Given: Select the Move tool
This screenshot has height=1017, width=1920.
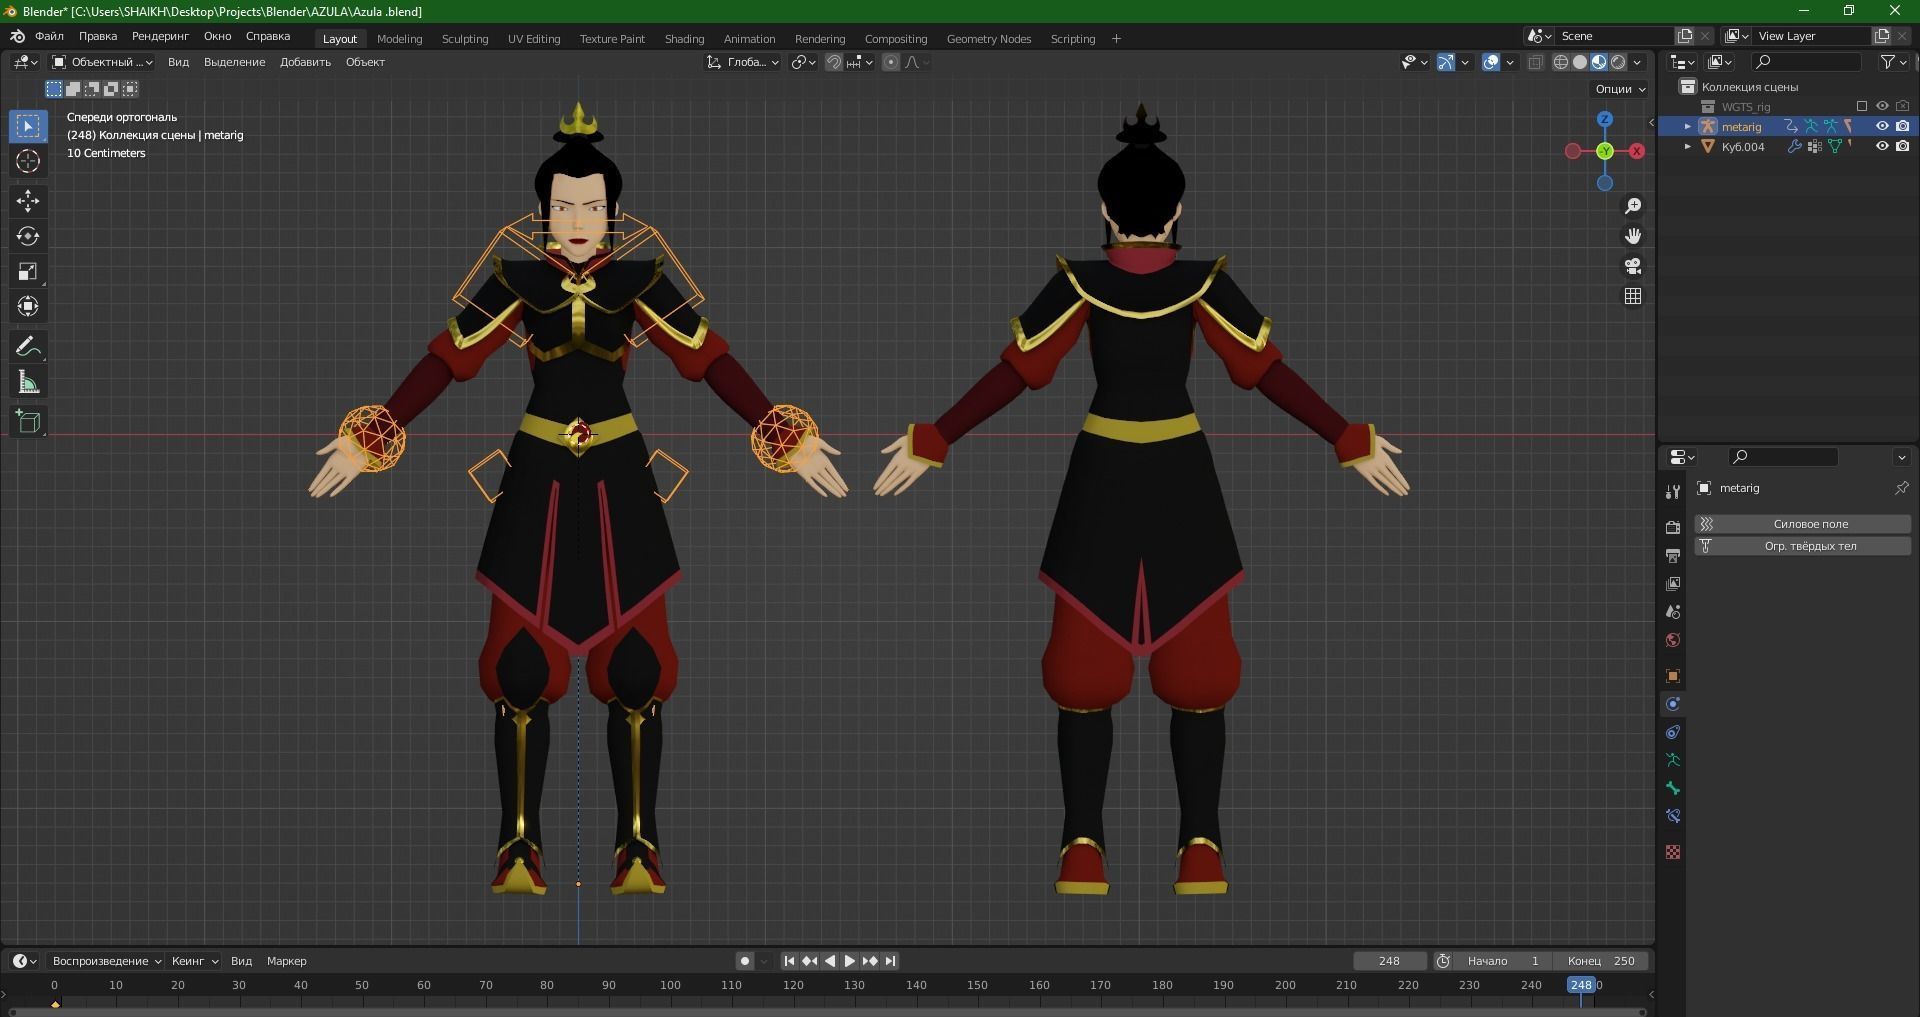Looking at the screenshot, I should coord(28,201).
